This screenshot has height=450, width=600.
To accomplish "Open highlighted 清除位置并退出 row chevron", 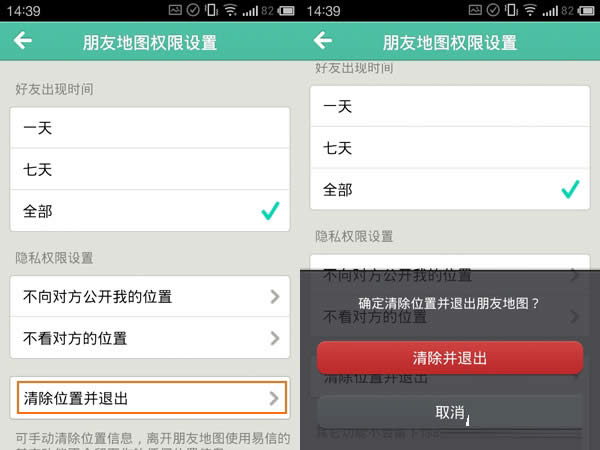I will coord(274,398).
